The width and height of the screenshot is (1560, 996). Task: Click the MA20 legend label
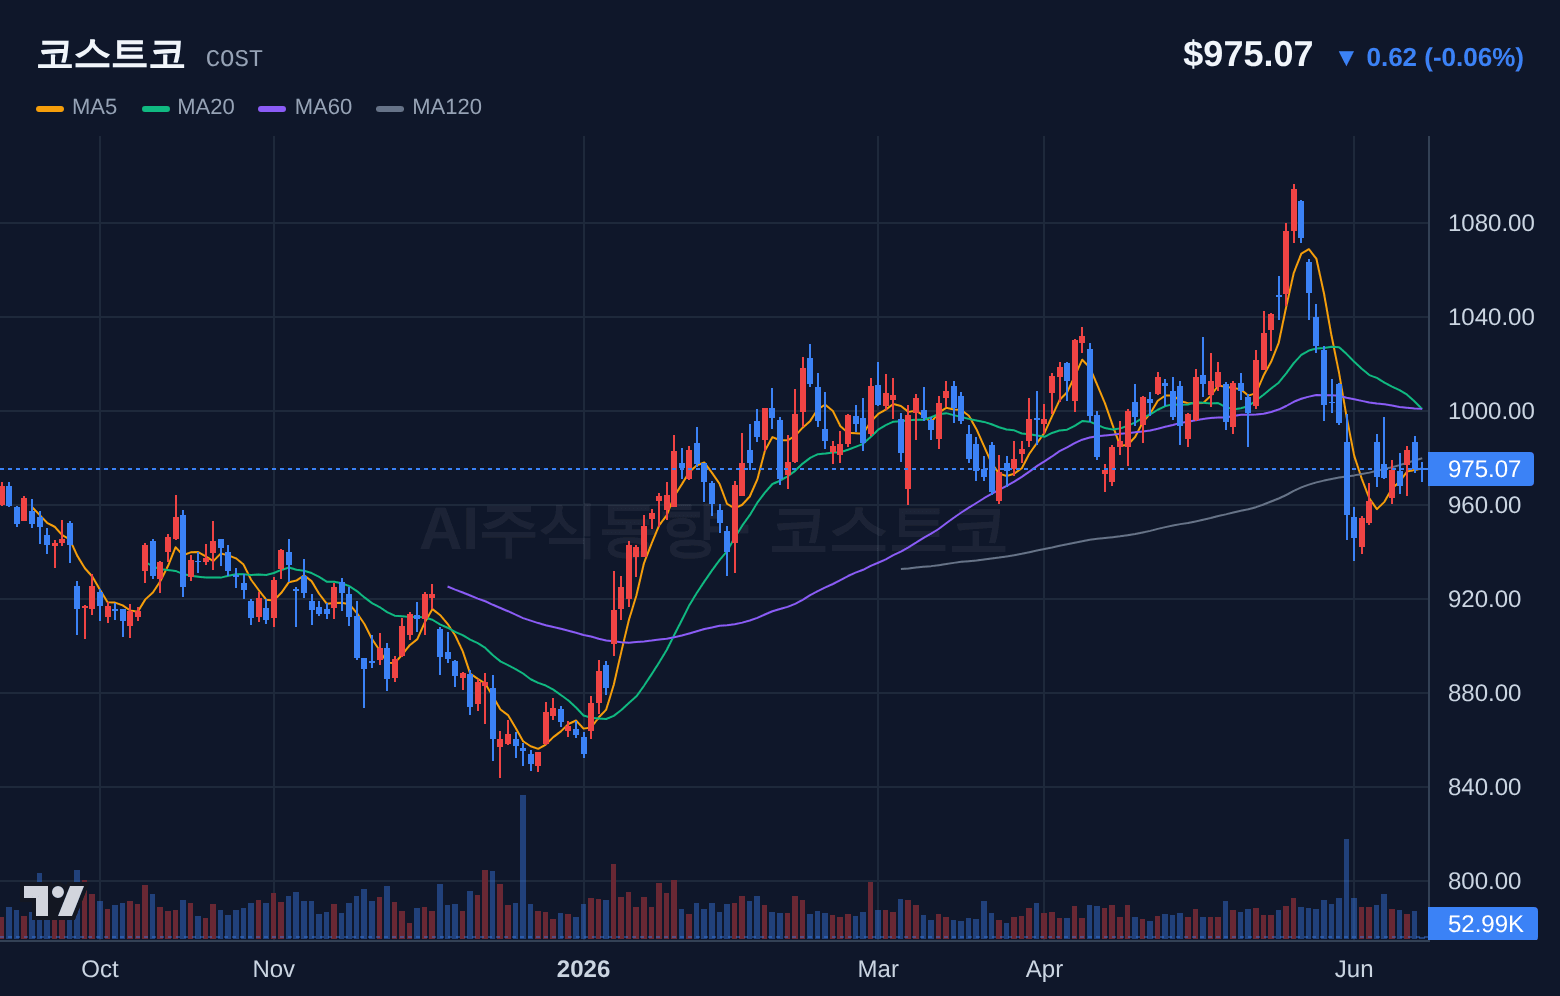(206, 107)
